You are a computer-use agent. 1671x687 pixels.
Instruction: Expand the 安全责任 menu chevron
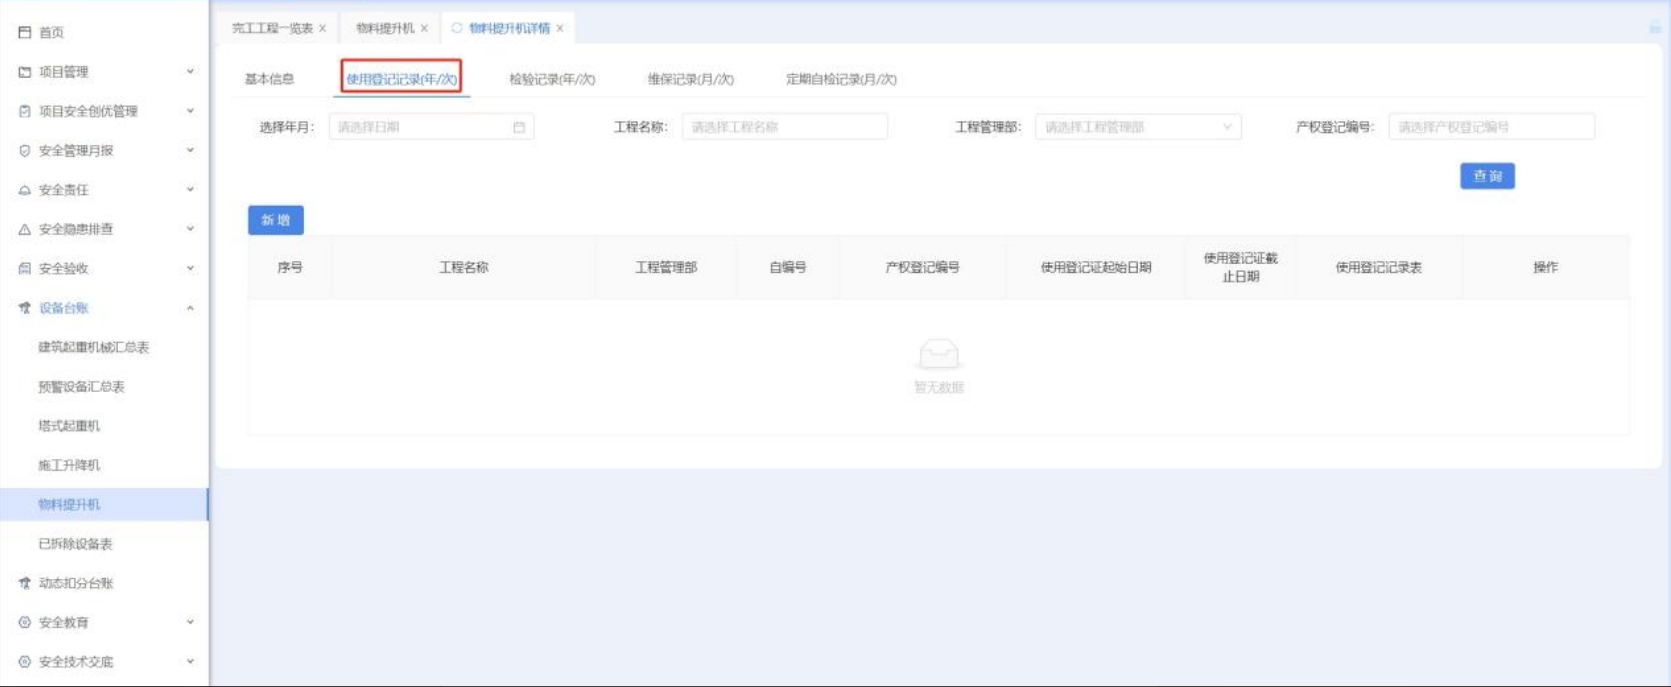190,190
